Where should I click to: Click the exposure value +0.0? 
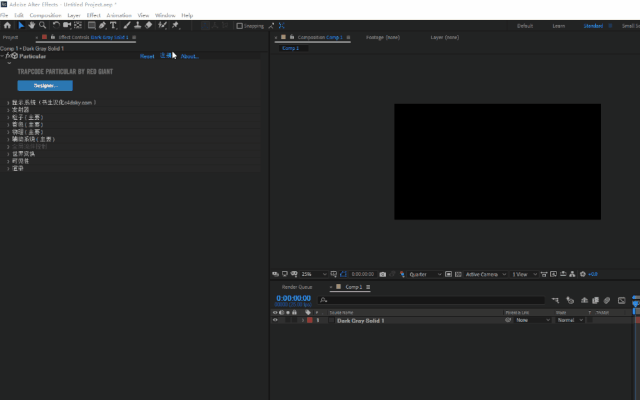(x=593, y=274)
